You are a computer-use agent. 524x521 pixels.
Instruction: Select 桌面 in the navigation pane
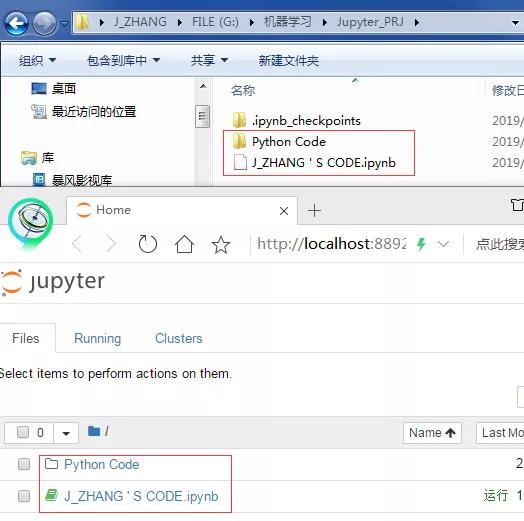point(53,89)
